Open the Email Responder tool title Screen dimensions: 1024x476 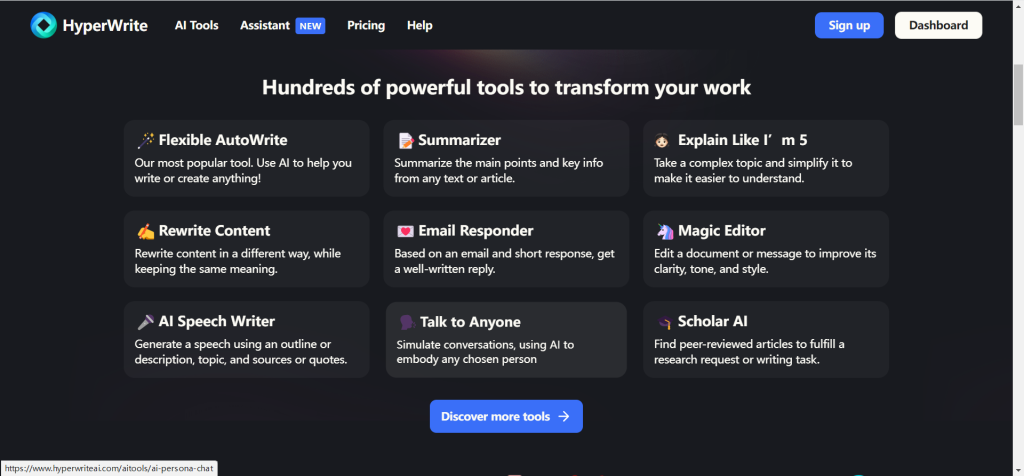[x=475, y=231]
